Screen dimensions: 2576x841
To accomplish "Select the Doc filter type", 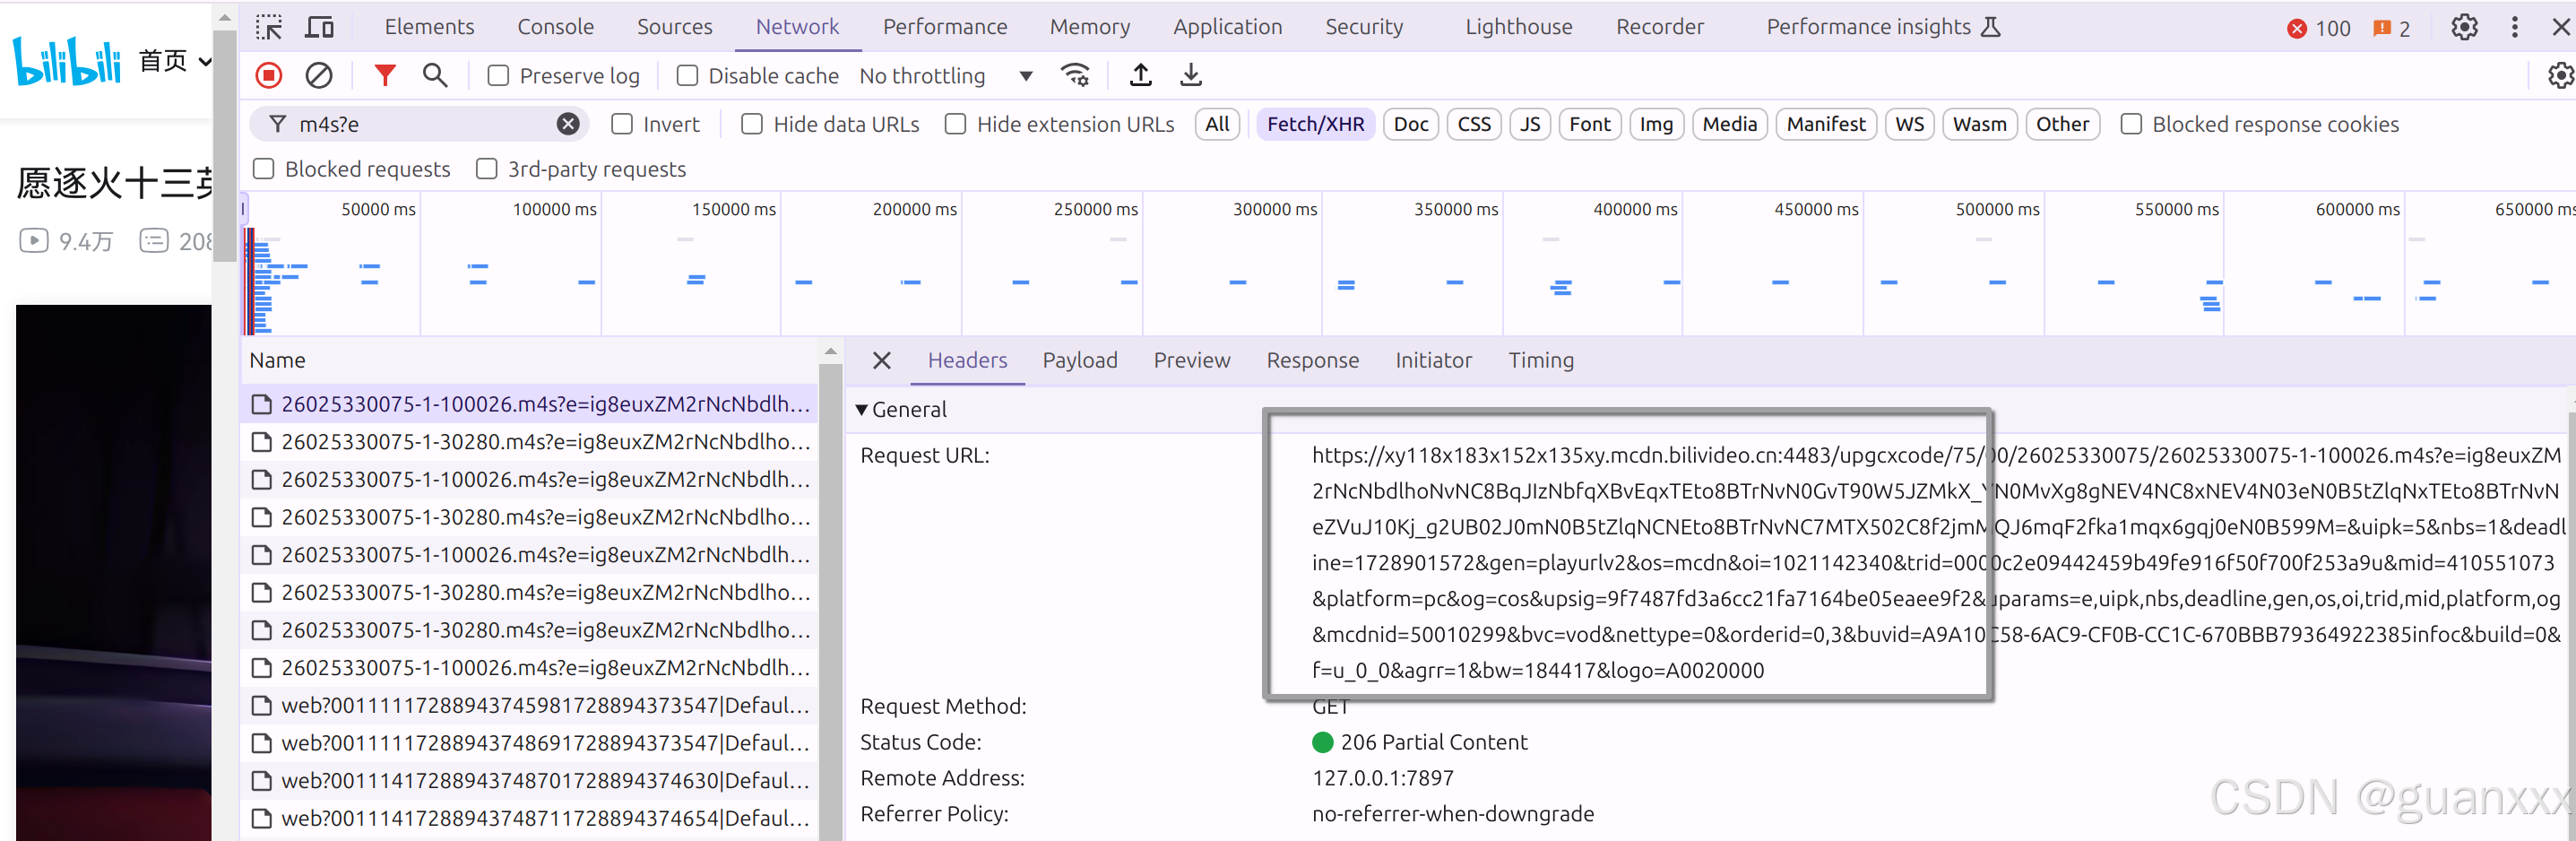I will [1411, 124].
